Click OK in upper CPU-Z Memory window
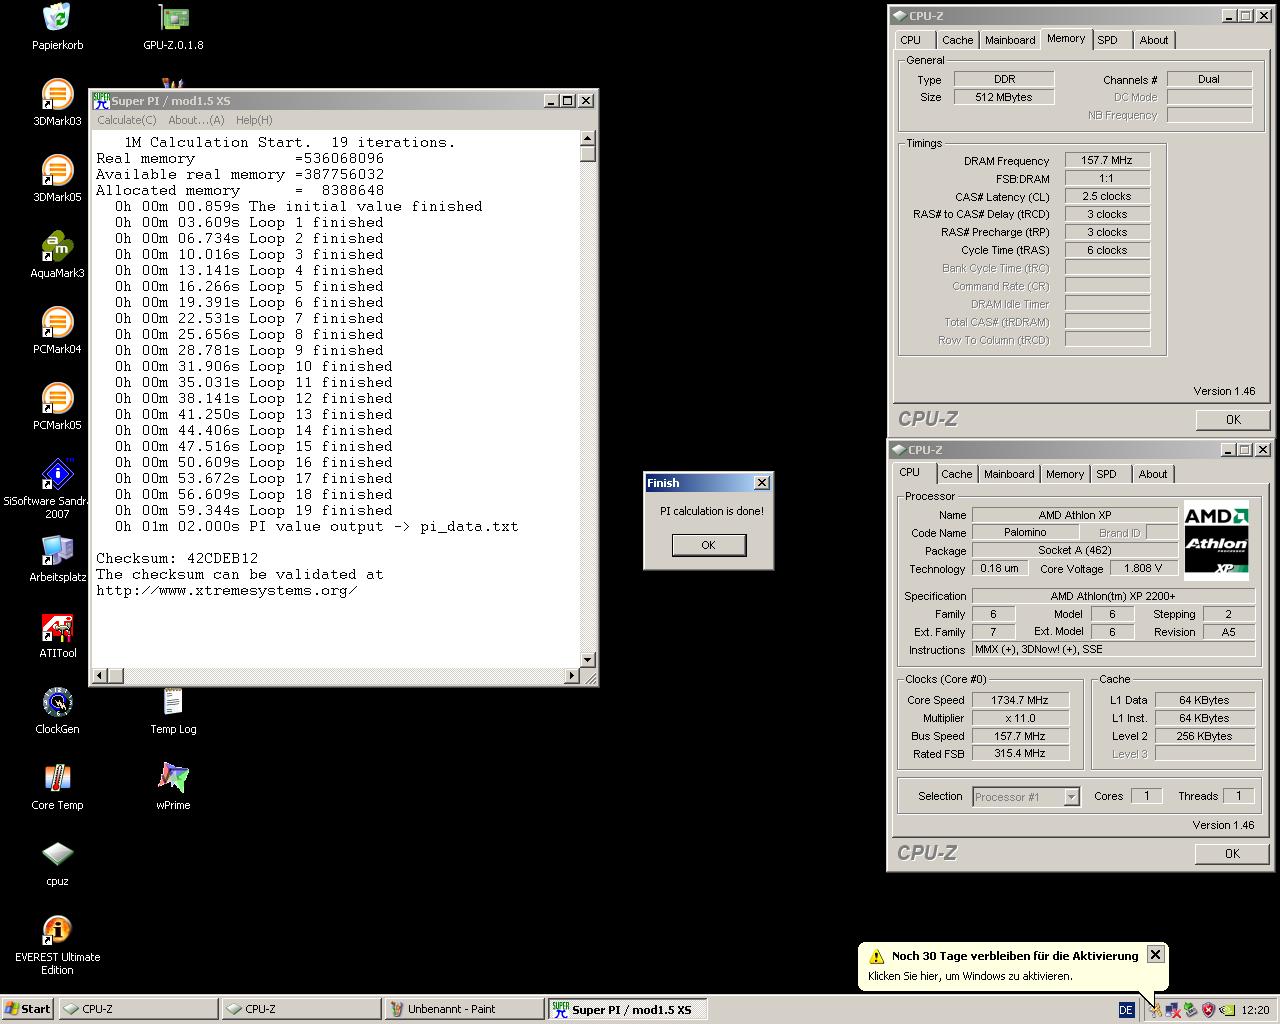The image size is (1280, 1024). (x=1233, y=420)
